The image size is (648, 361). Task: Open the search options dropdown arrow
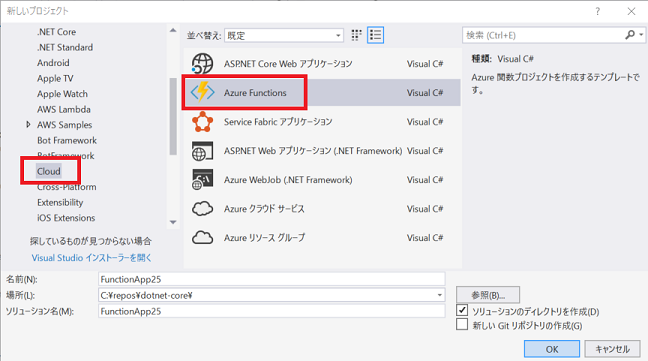(641, 35)
